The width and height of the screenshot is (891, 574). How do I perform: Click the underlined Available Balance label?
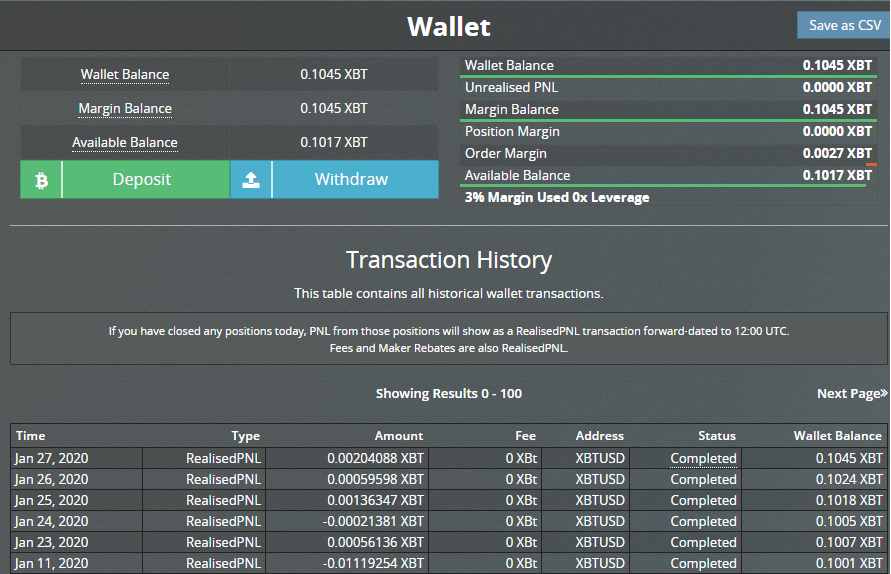coord(125,143)
